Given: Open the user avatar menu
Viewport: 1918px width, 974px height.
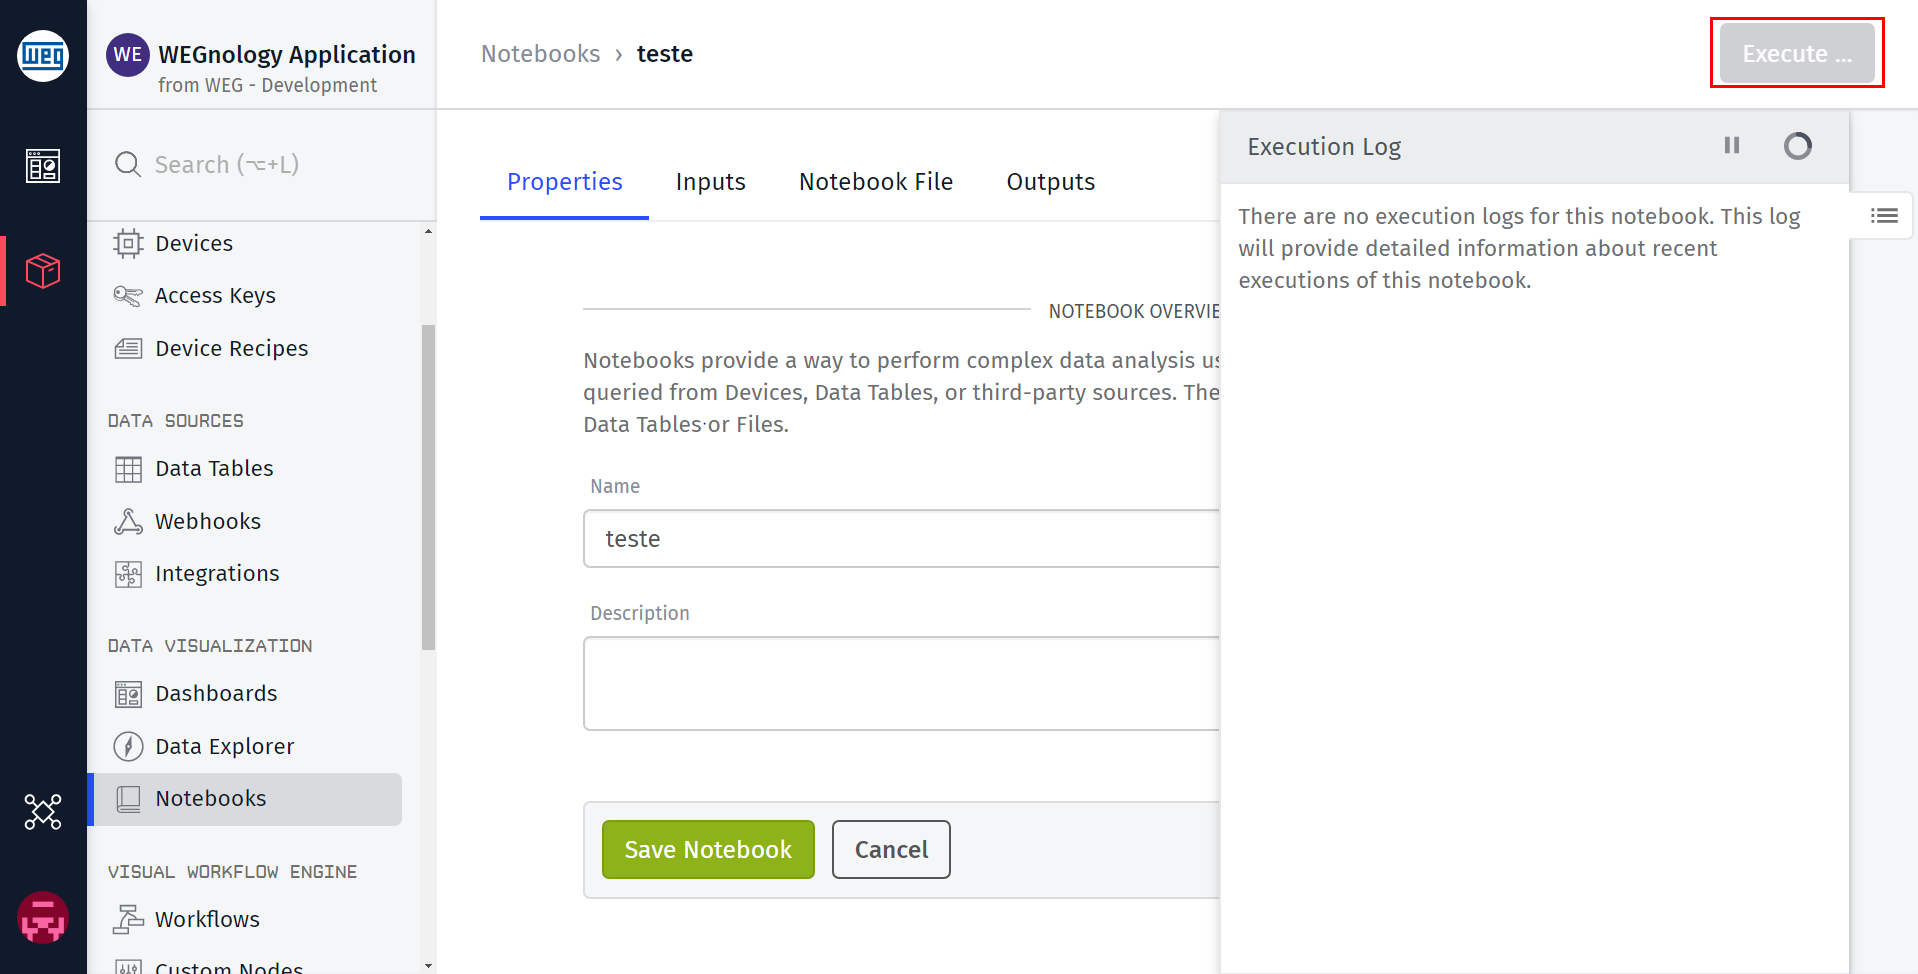Looking at the screenshot, I should coord(43,918).
